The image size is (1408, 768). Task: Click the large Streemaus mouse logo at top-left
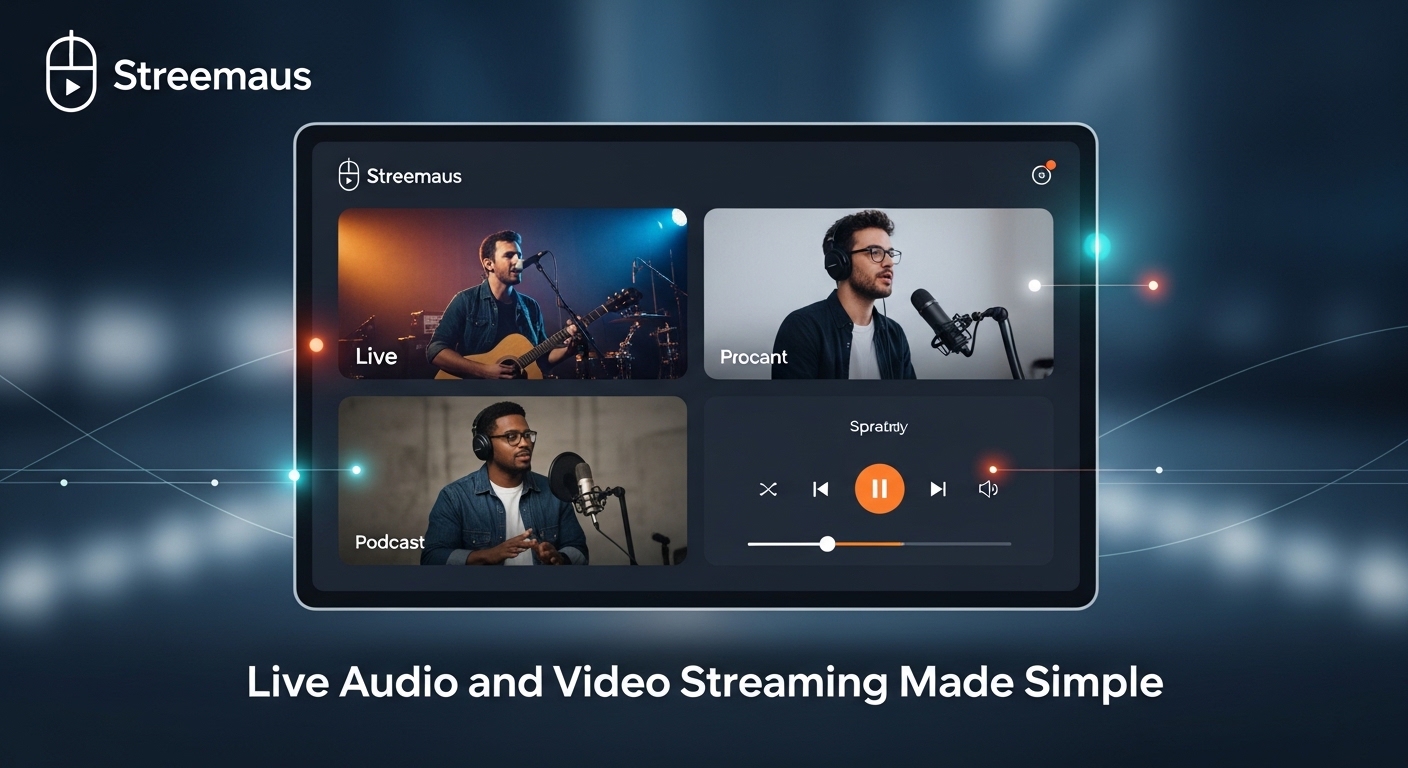(x=71, y=71)
